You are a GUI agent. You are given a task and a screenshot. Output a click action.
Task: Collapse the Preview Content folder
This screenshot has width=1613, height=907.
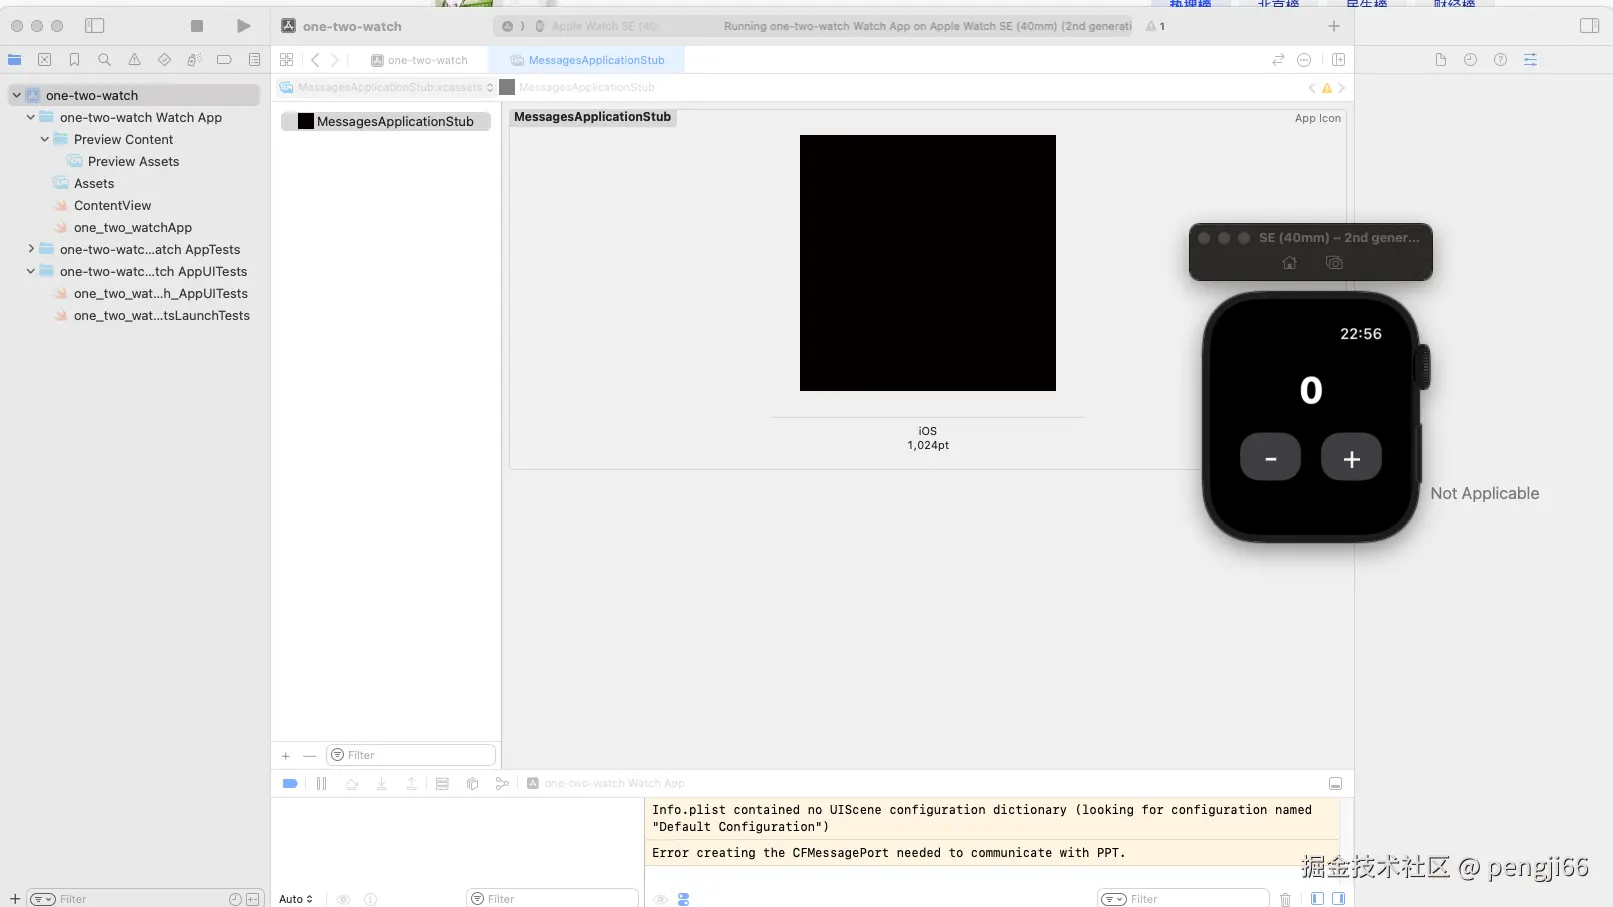(x=44, y=140)
